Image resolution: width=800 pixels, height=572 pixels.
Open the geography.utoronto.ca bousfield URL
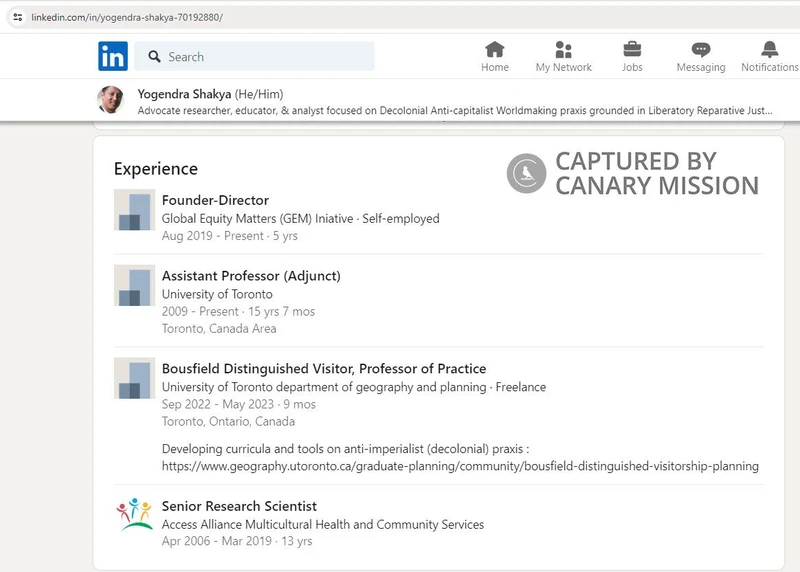click(460, 466)
